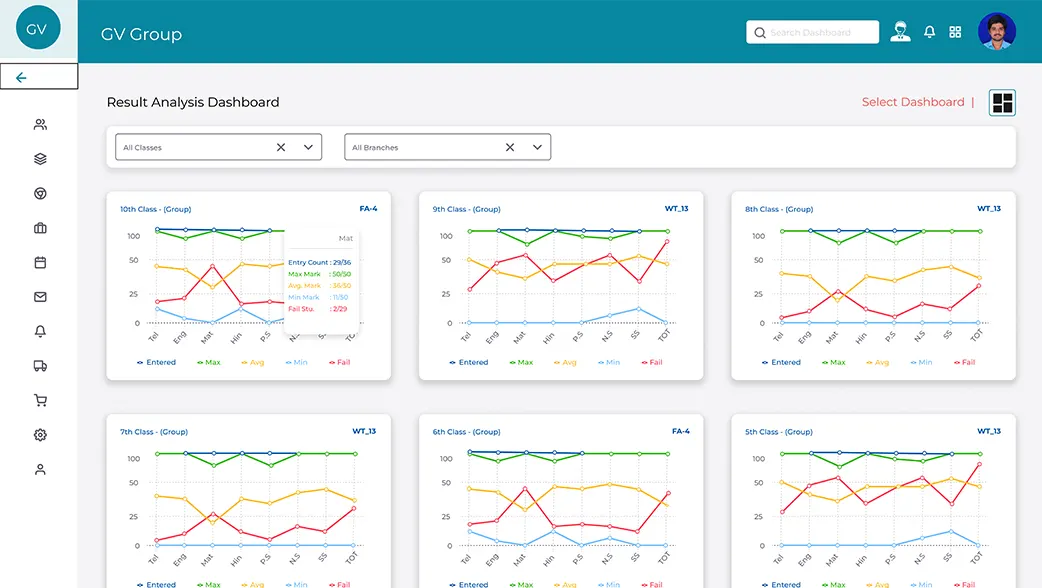Open the briefcase icon in sidebar
This screenshot has height=588, width=1042.
pyautogui.click(x=40, y=228)
